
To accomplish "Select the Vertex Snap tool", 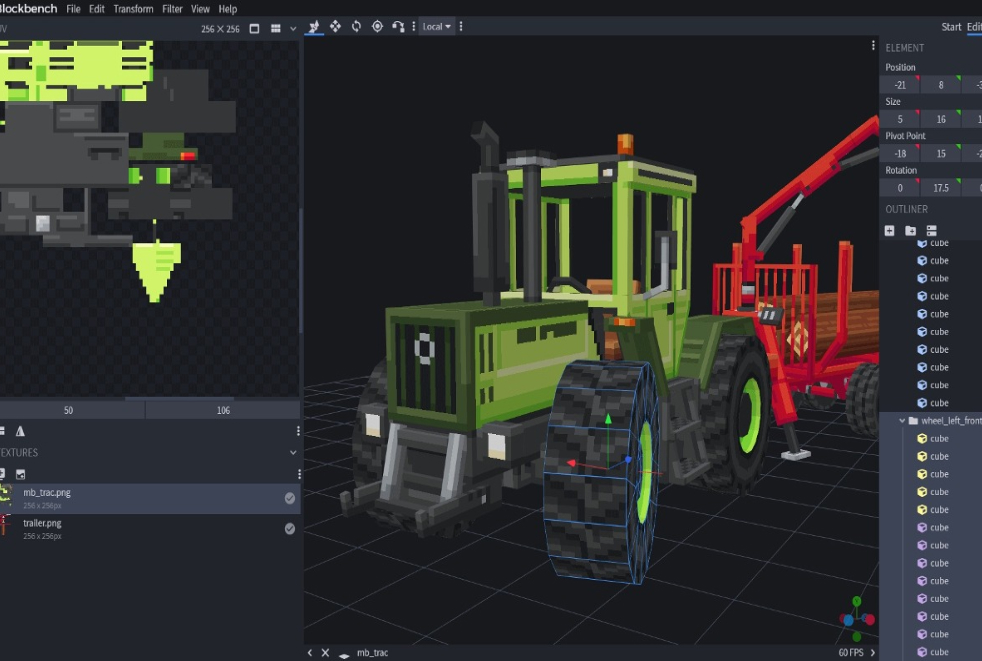I will pyautogui.click(x=398, y=26).
